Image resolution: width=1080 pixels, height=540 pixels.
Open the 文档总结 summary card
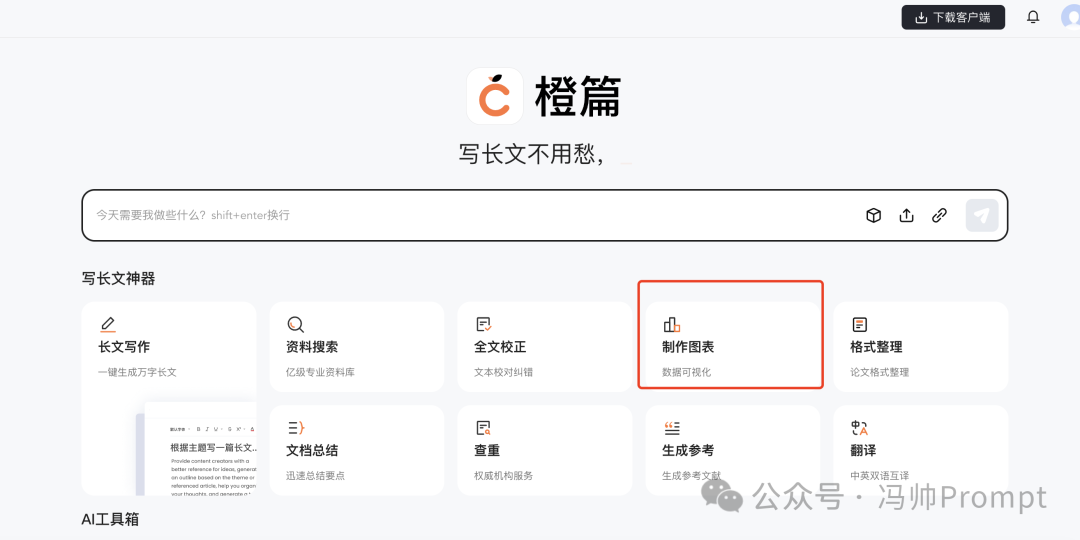356,450
